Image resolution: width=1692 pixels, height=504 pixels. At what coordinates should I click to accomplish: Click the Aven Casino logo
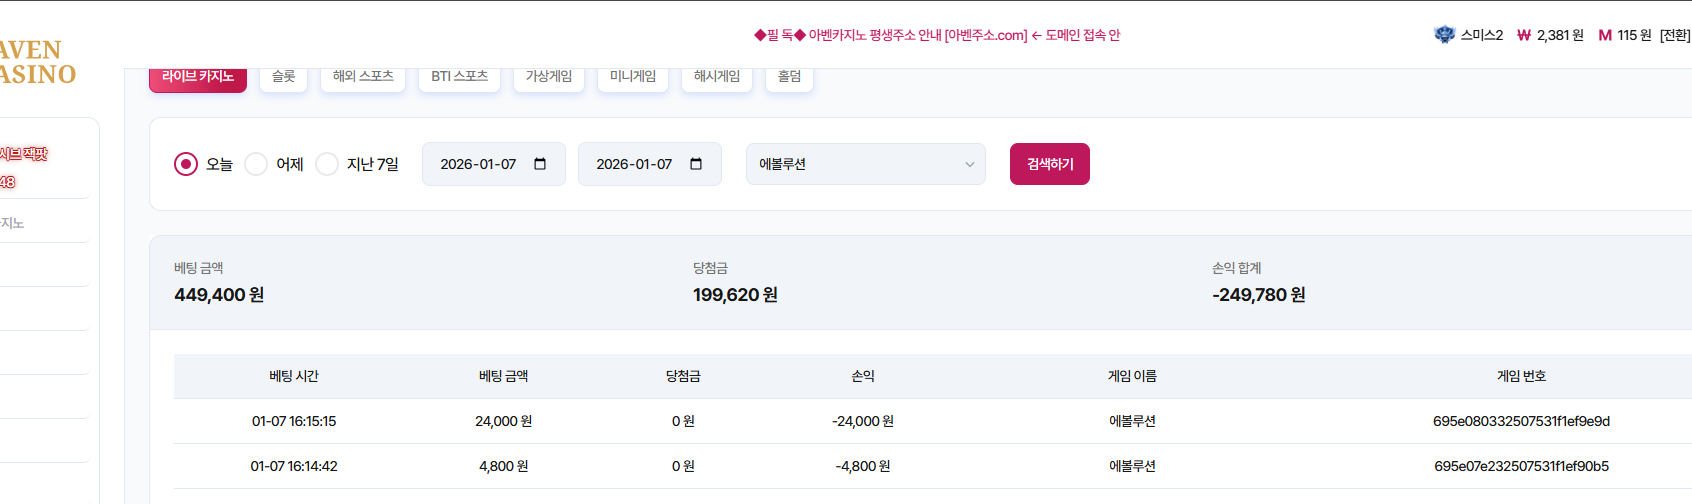(35, 62)
